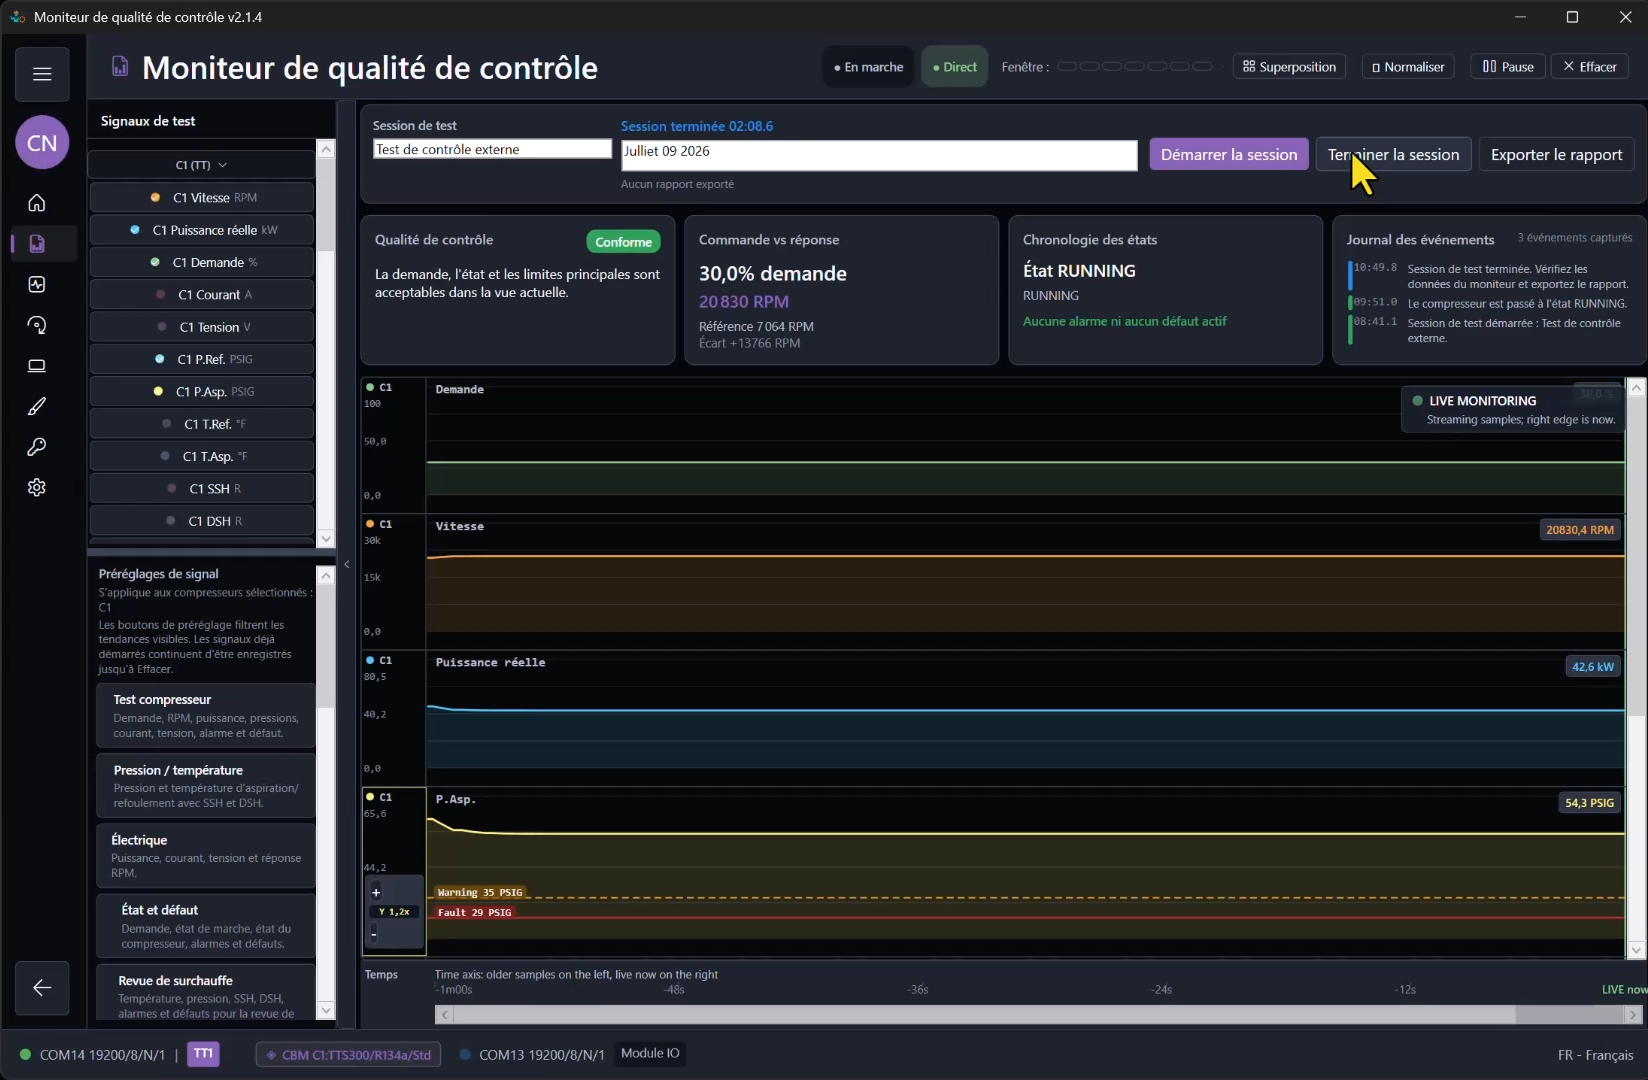Apply the Test compresseur preset
Screen dimensions: 1648x1080
coord(206,716)
